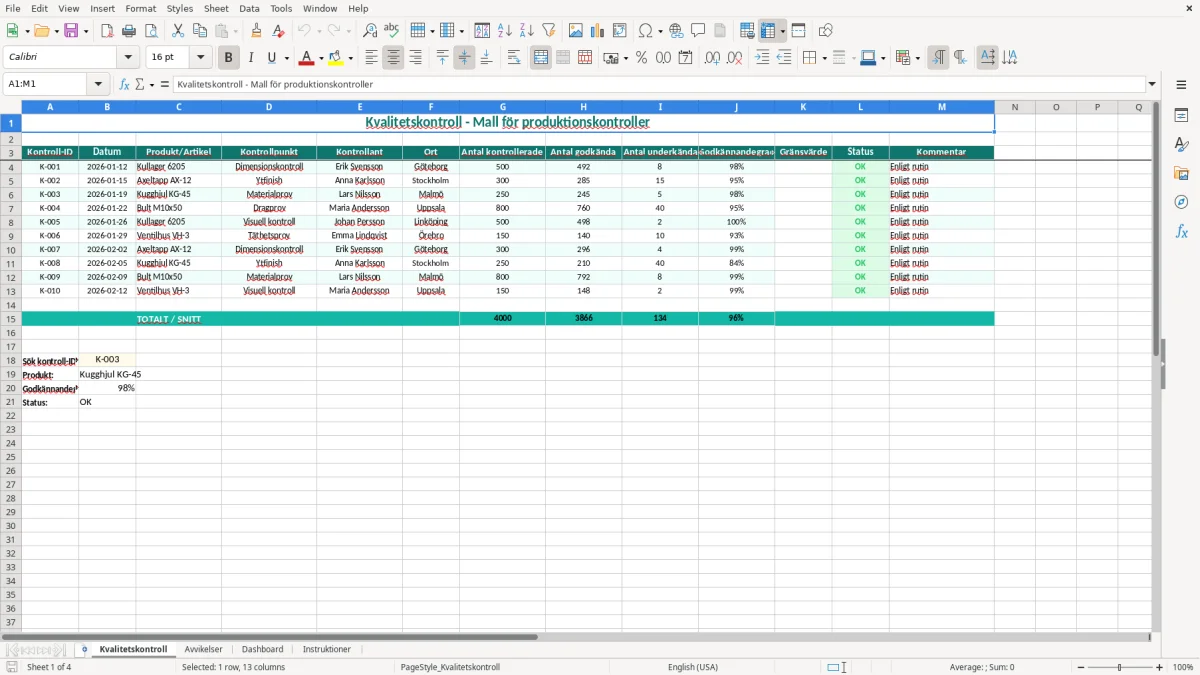Open the Sheet menu
Viewport: 1200px width, 675px height.
click(x=216, y=8)
